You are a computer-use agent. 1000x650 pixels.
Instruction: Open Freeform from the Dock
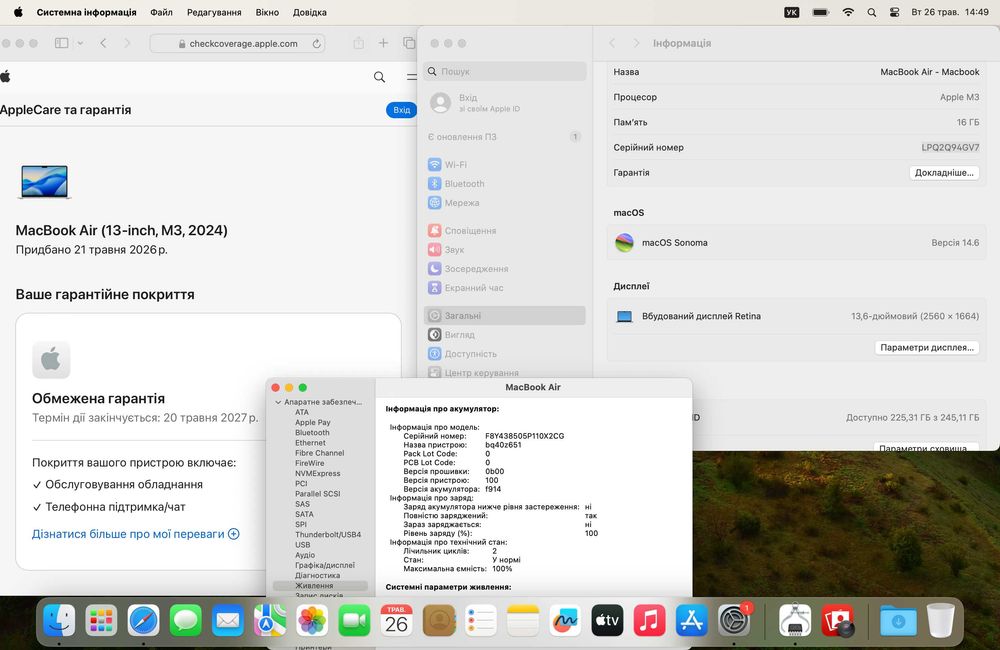click(564, 621)
